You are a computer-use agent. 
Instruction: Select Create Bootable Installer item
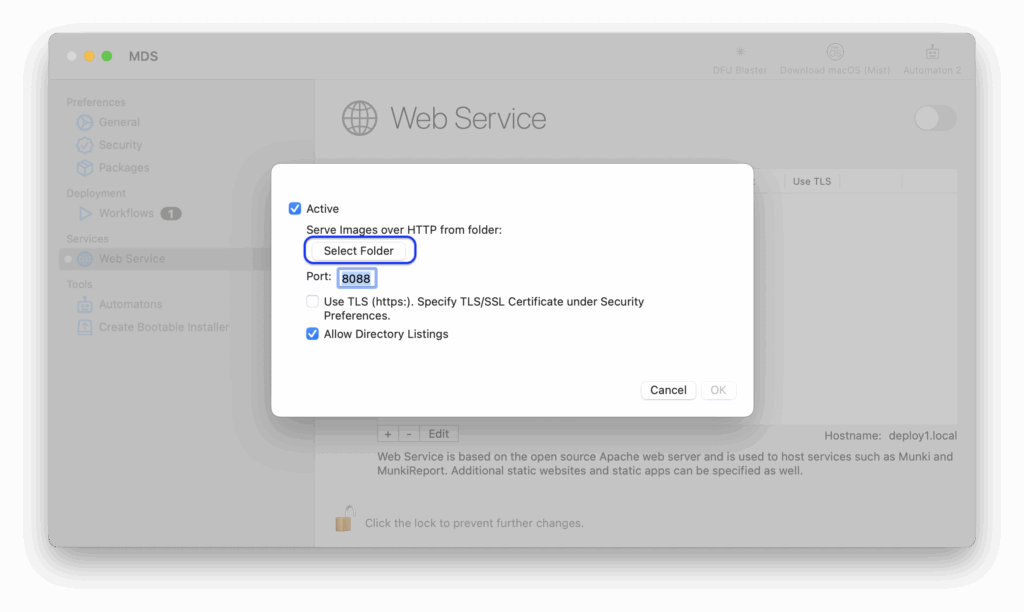tap(164, 327)
